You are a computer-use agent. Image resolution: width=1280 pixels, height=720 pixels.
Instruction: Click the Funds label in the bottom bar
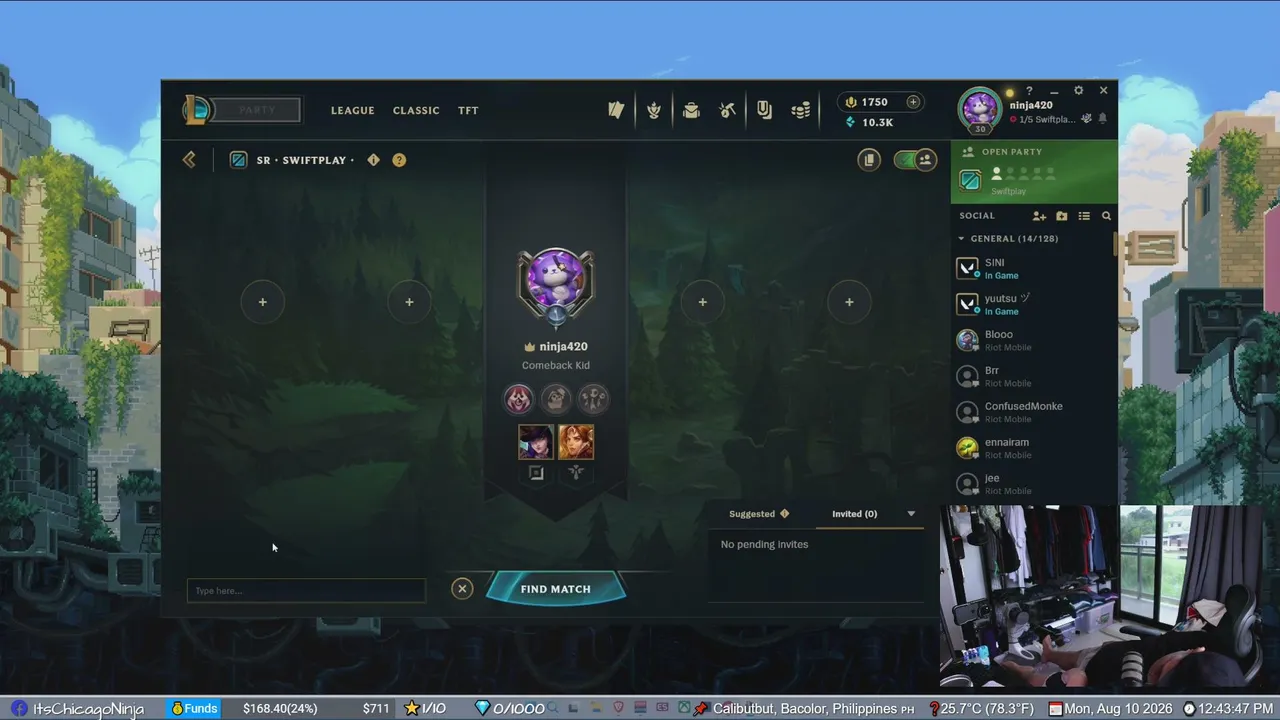(194, 709)
